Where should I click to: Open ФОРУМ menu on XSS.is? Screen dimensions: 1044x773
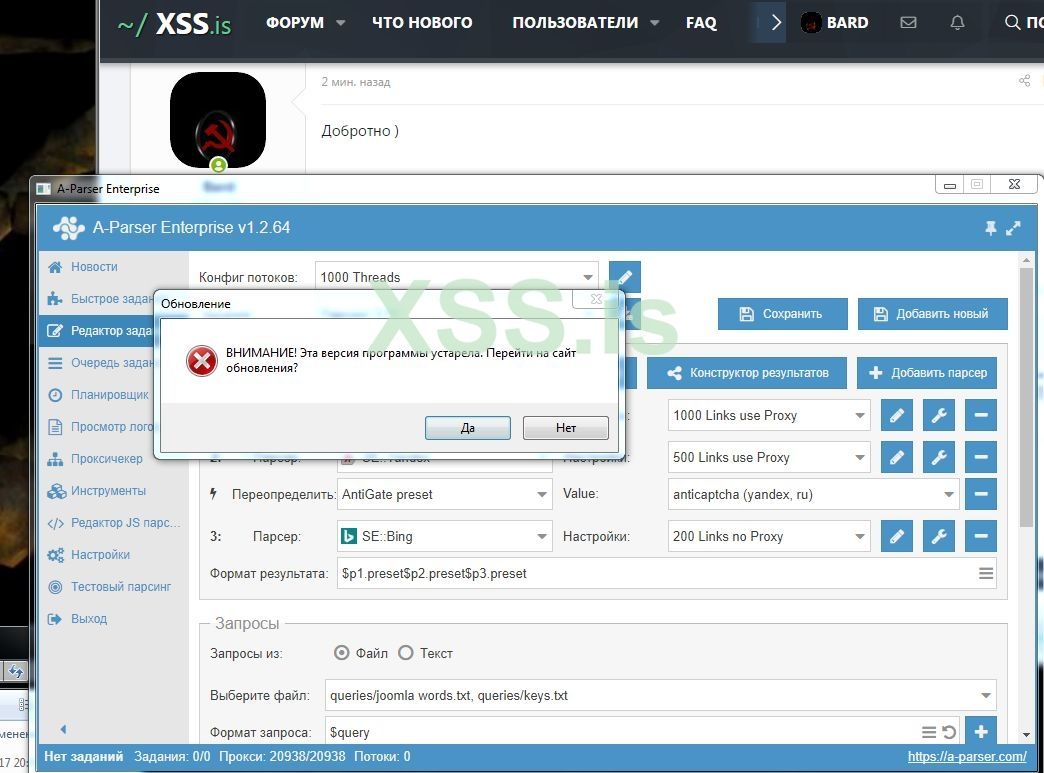[x=305, y=23]
